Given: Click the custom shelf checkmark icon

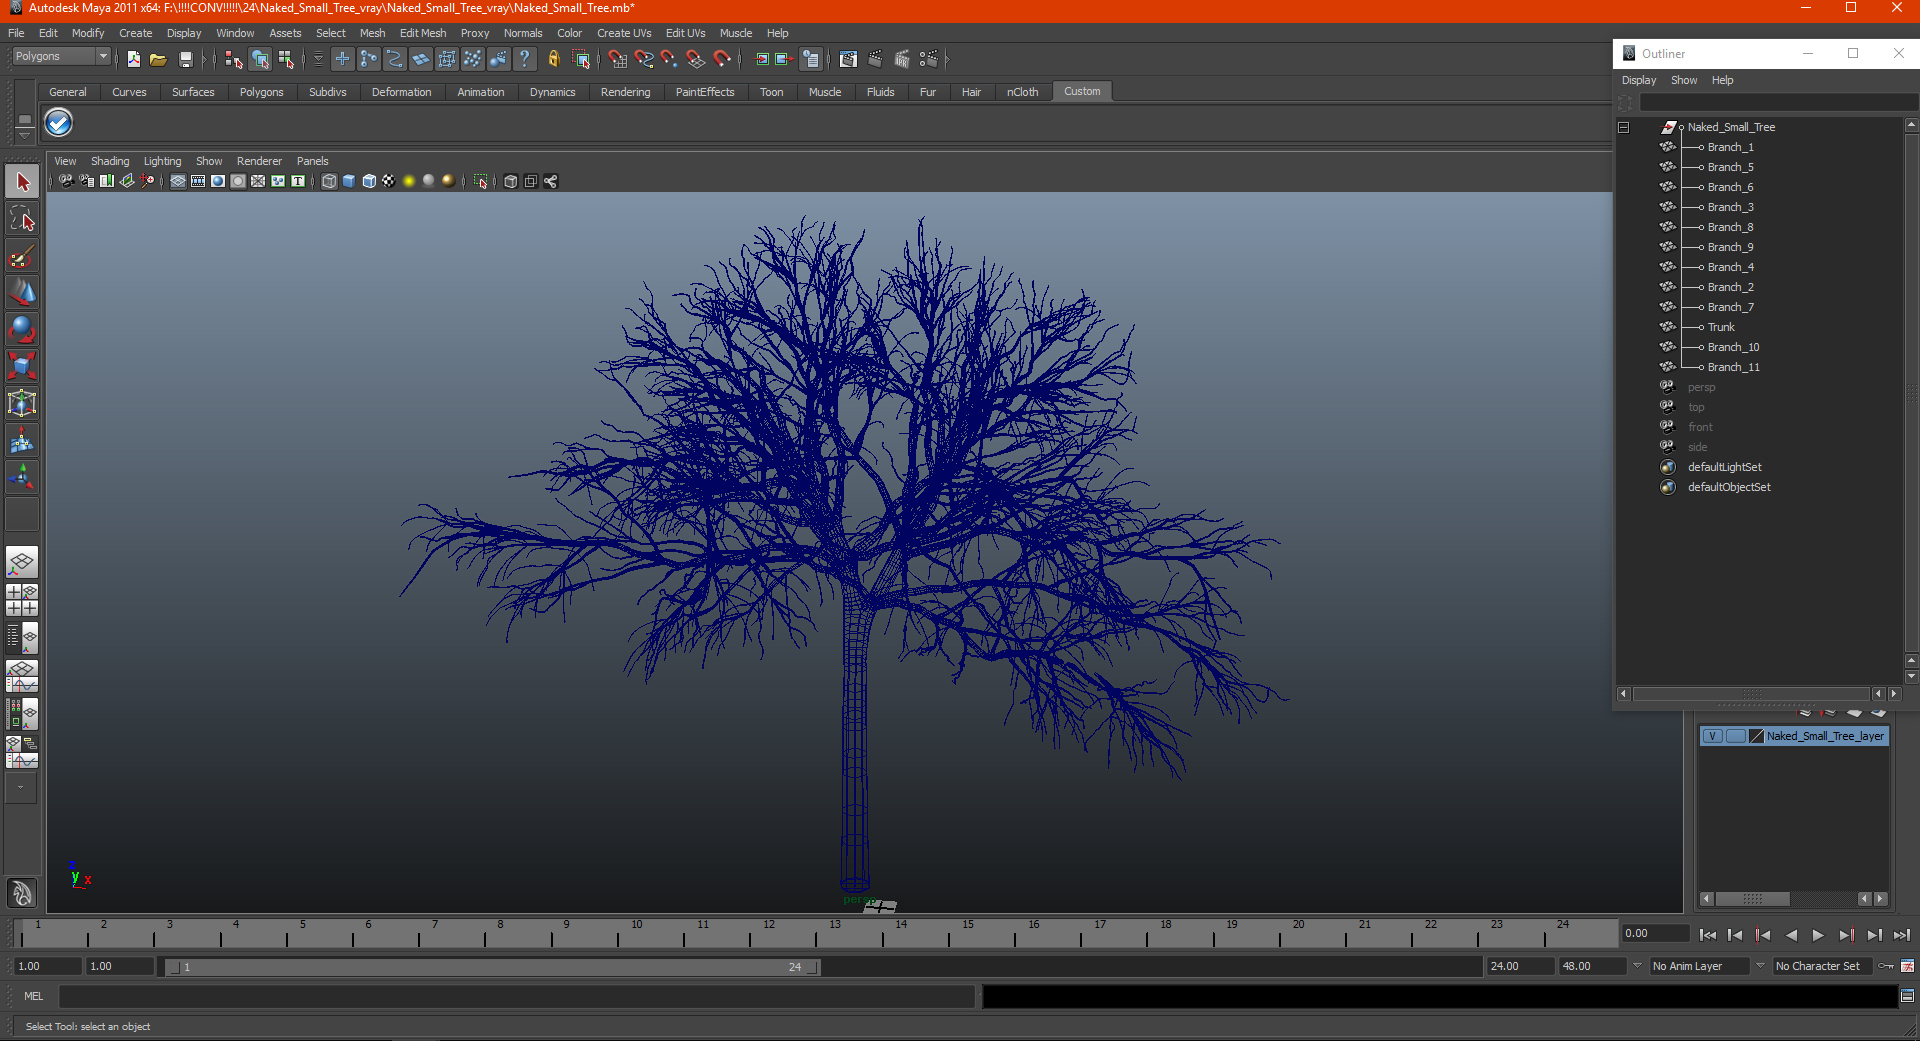Looking at the screenshot, I should point(59,123).
